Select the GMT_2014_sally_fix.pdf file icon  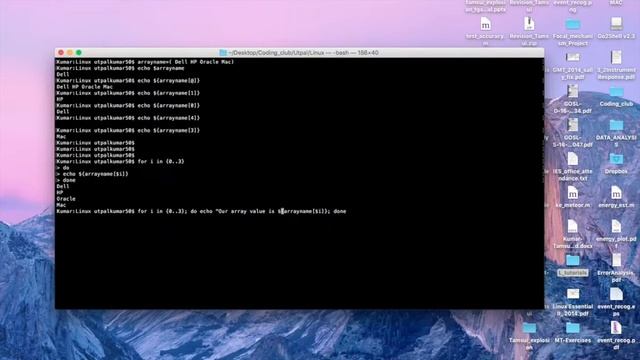pos(573,58)
